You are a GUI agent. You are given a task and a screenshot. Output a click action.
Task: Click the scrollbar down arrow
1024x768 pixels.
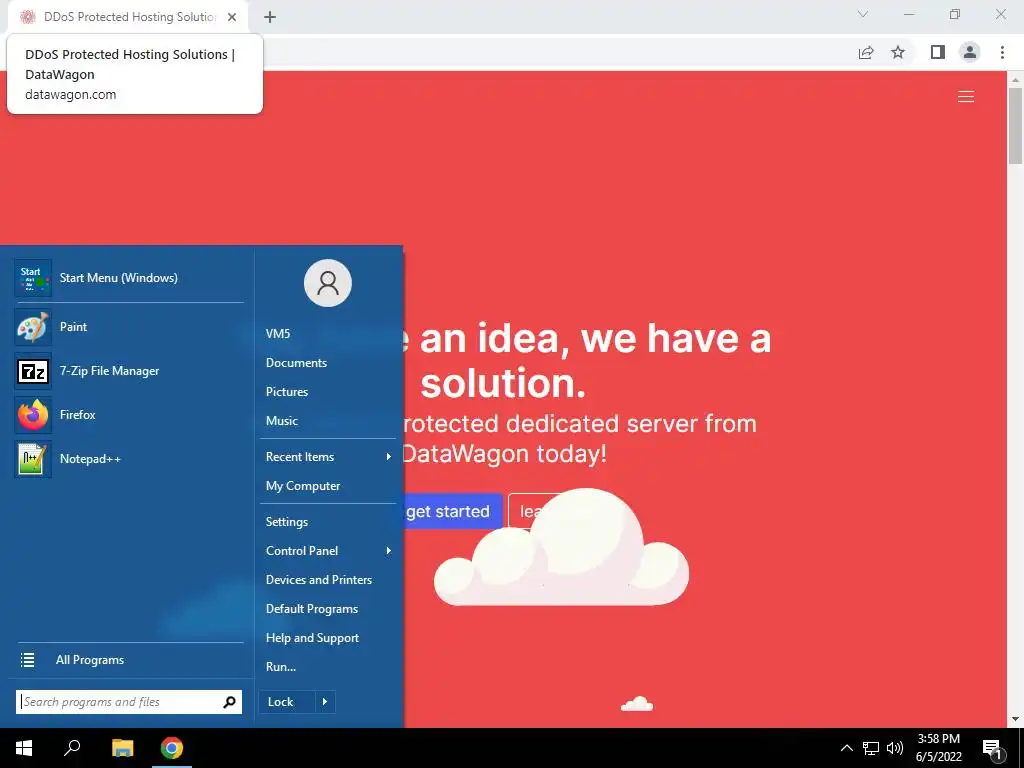(x=1016, y=720)
